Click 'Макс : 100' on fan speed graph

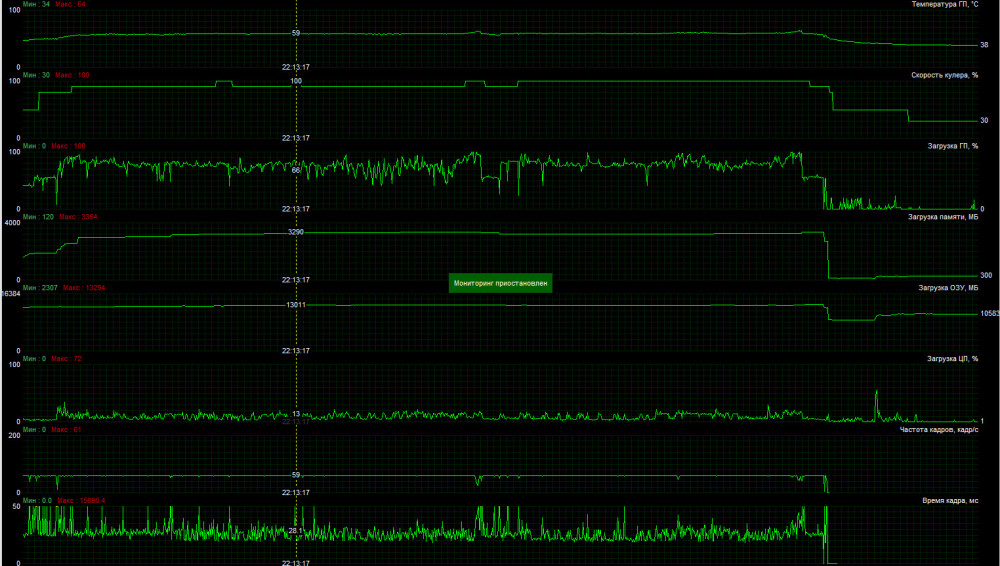[x=72, y=75]
